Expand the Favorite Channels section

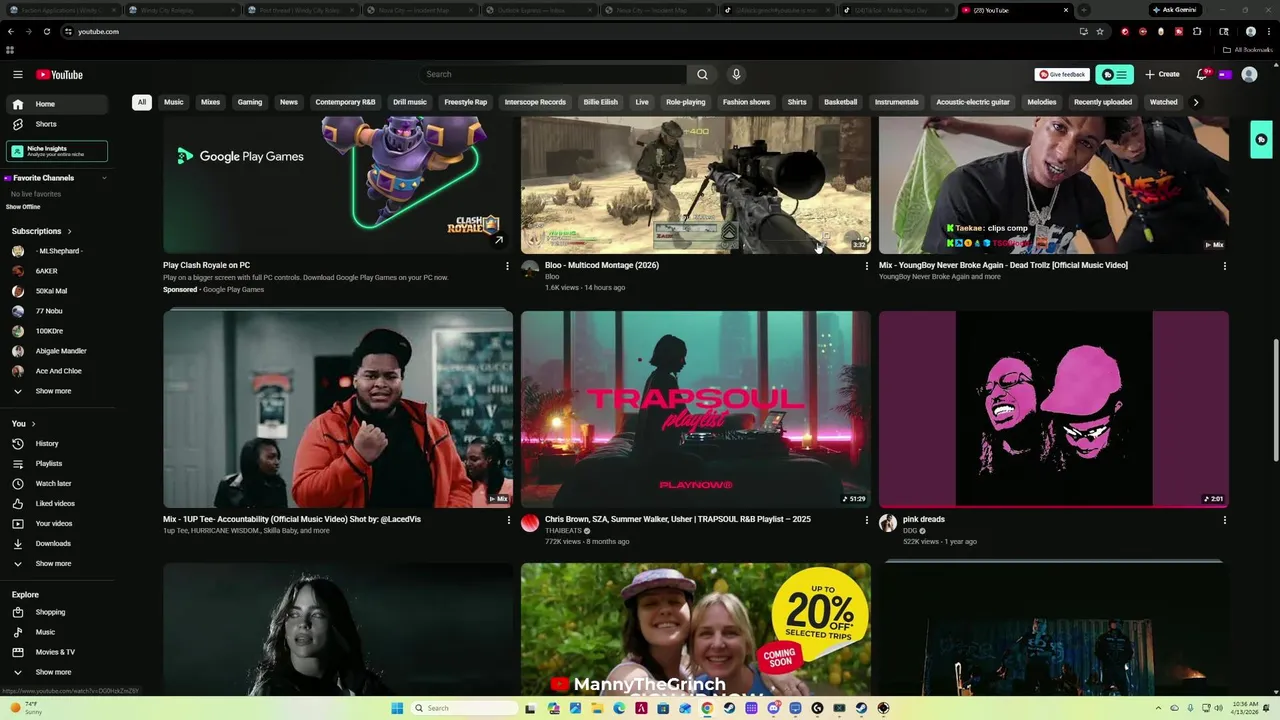(x=104, y=178)
